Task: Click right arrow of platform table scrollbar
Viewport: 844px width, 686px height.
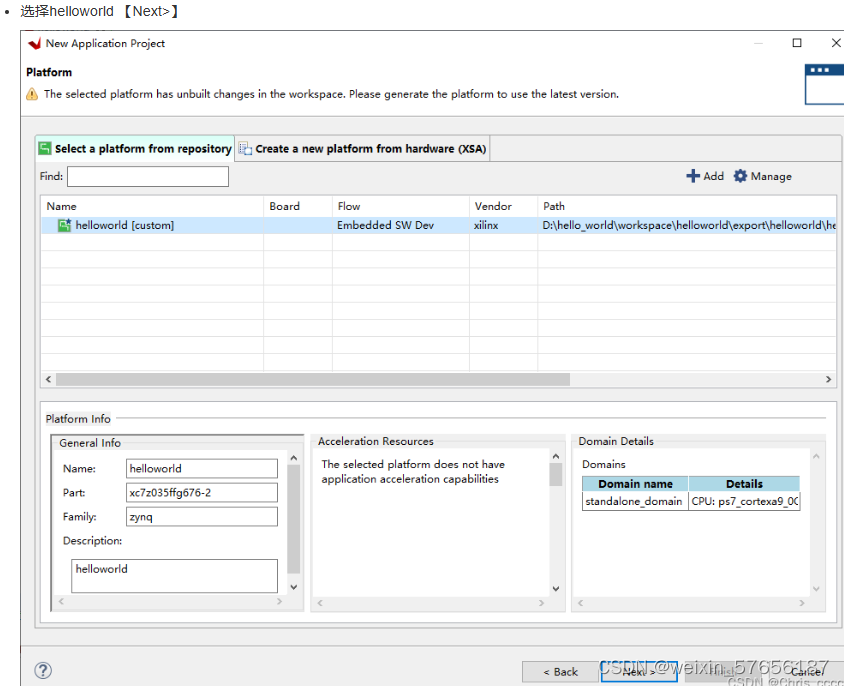Action: pyautogui.click(x=828, y=379)
